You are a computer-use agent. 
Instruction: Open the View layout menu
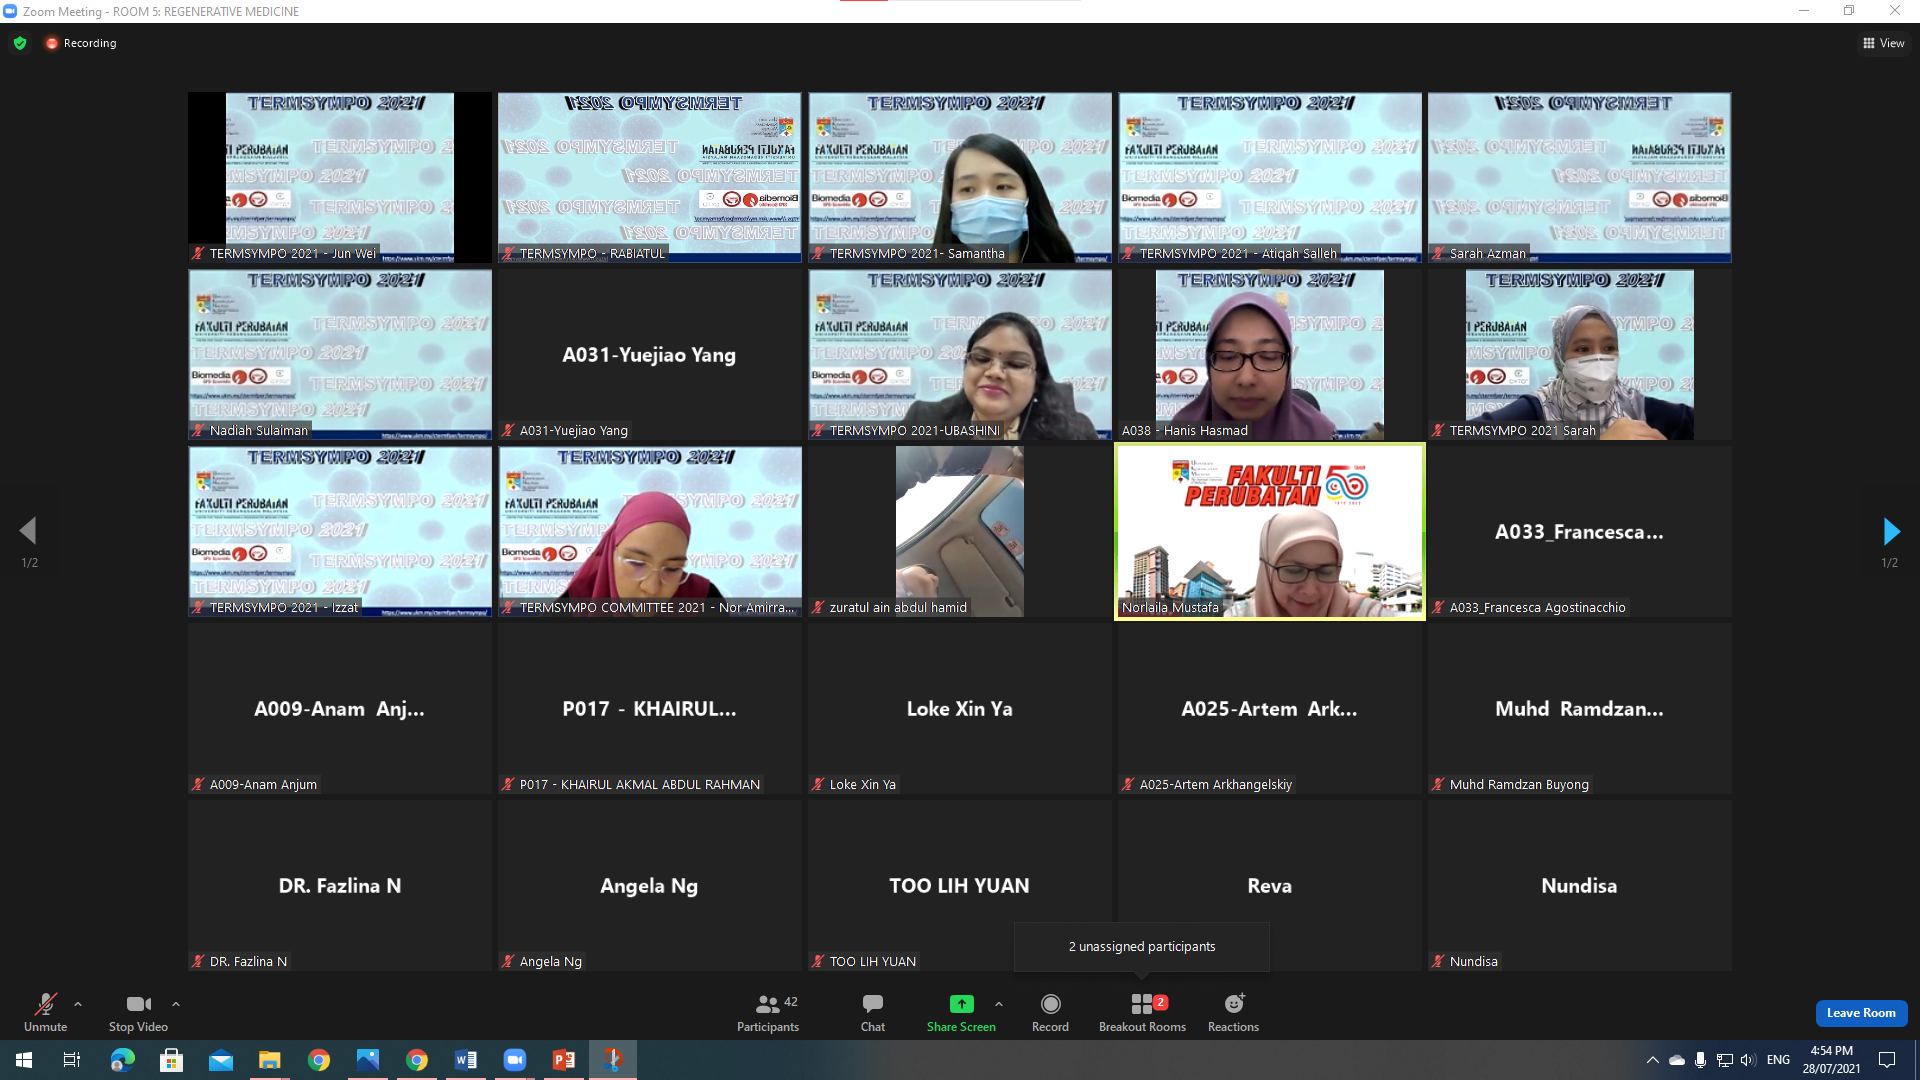click(1883, 43)
